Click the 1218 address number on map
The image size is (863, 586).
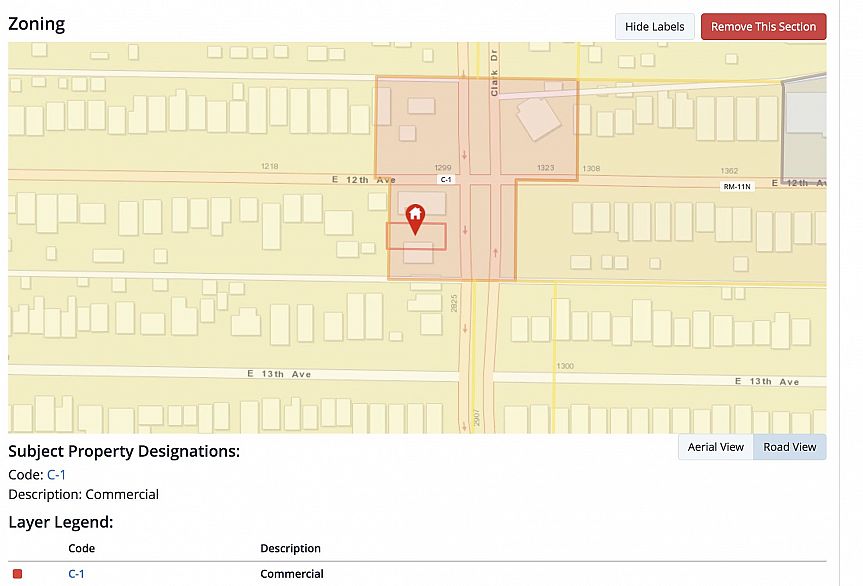click(x=269, y=166)
